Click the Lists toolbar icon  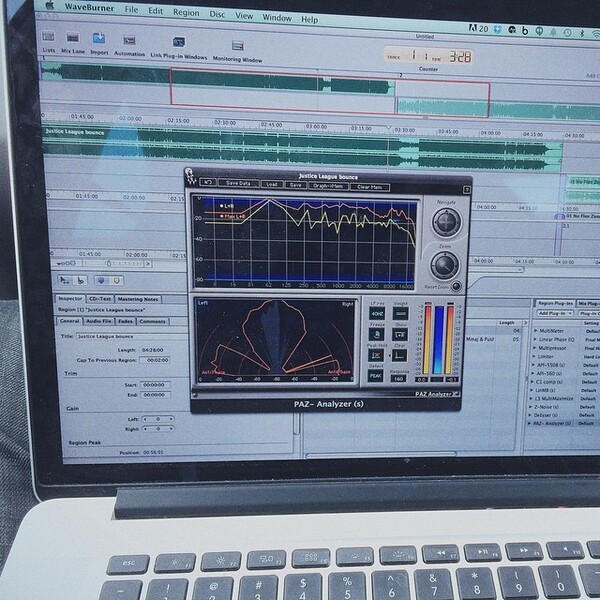tap(48, 37)
